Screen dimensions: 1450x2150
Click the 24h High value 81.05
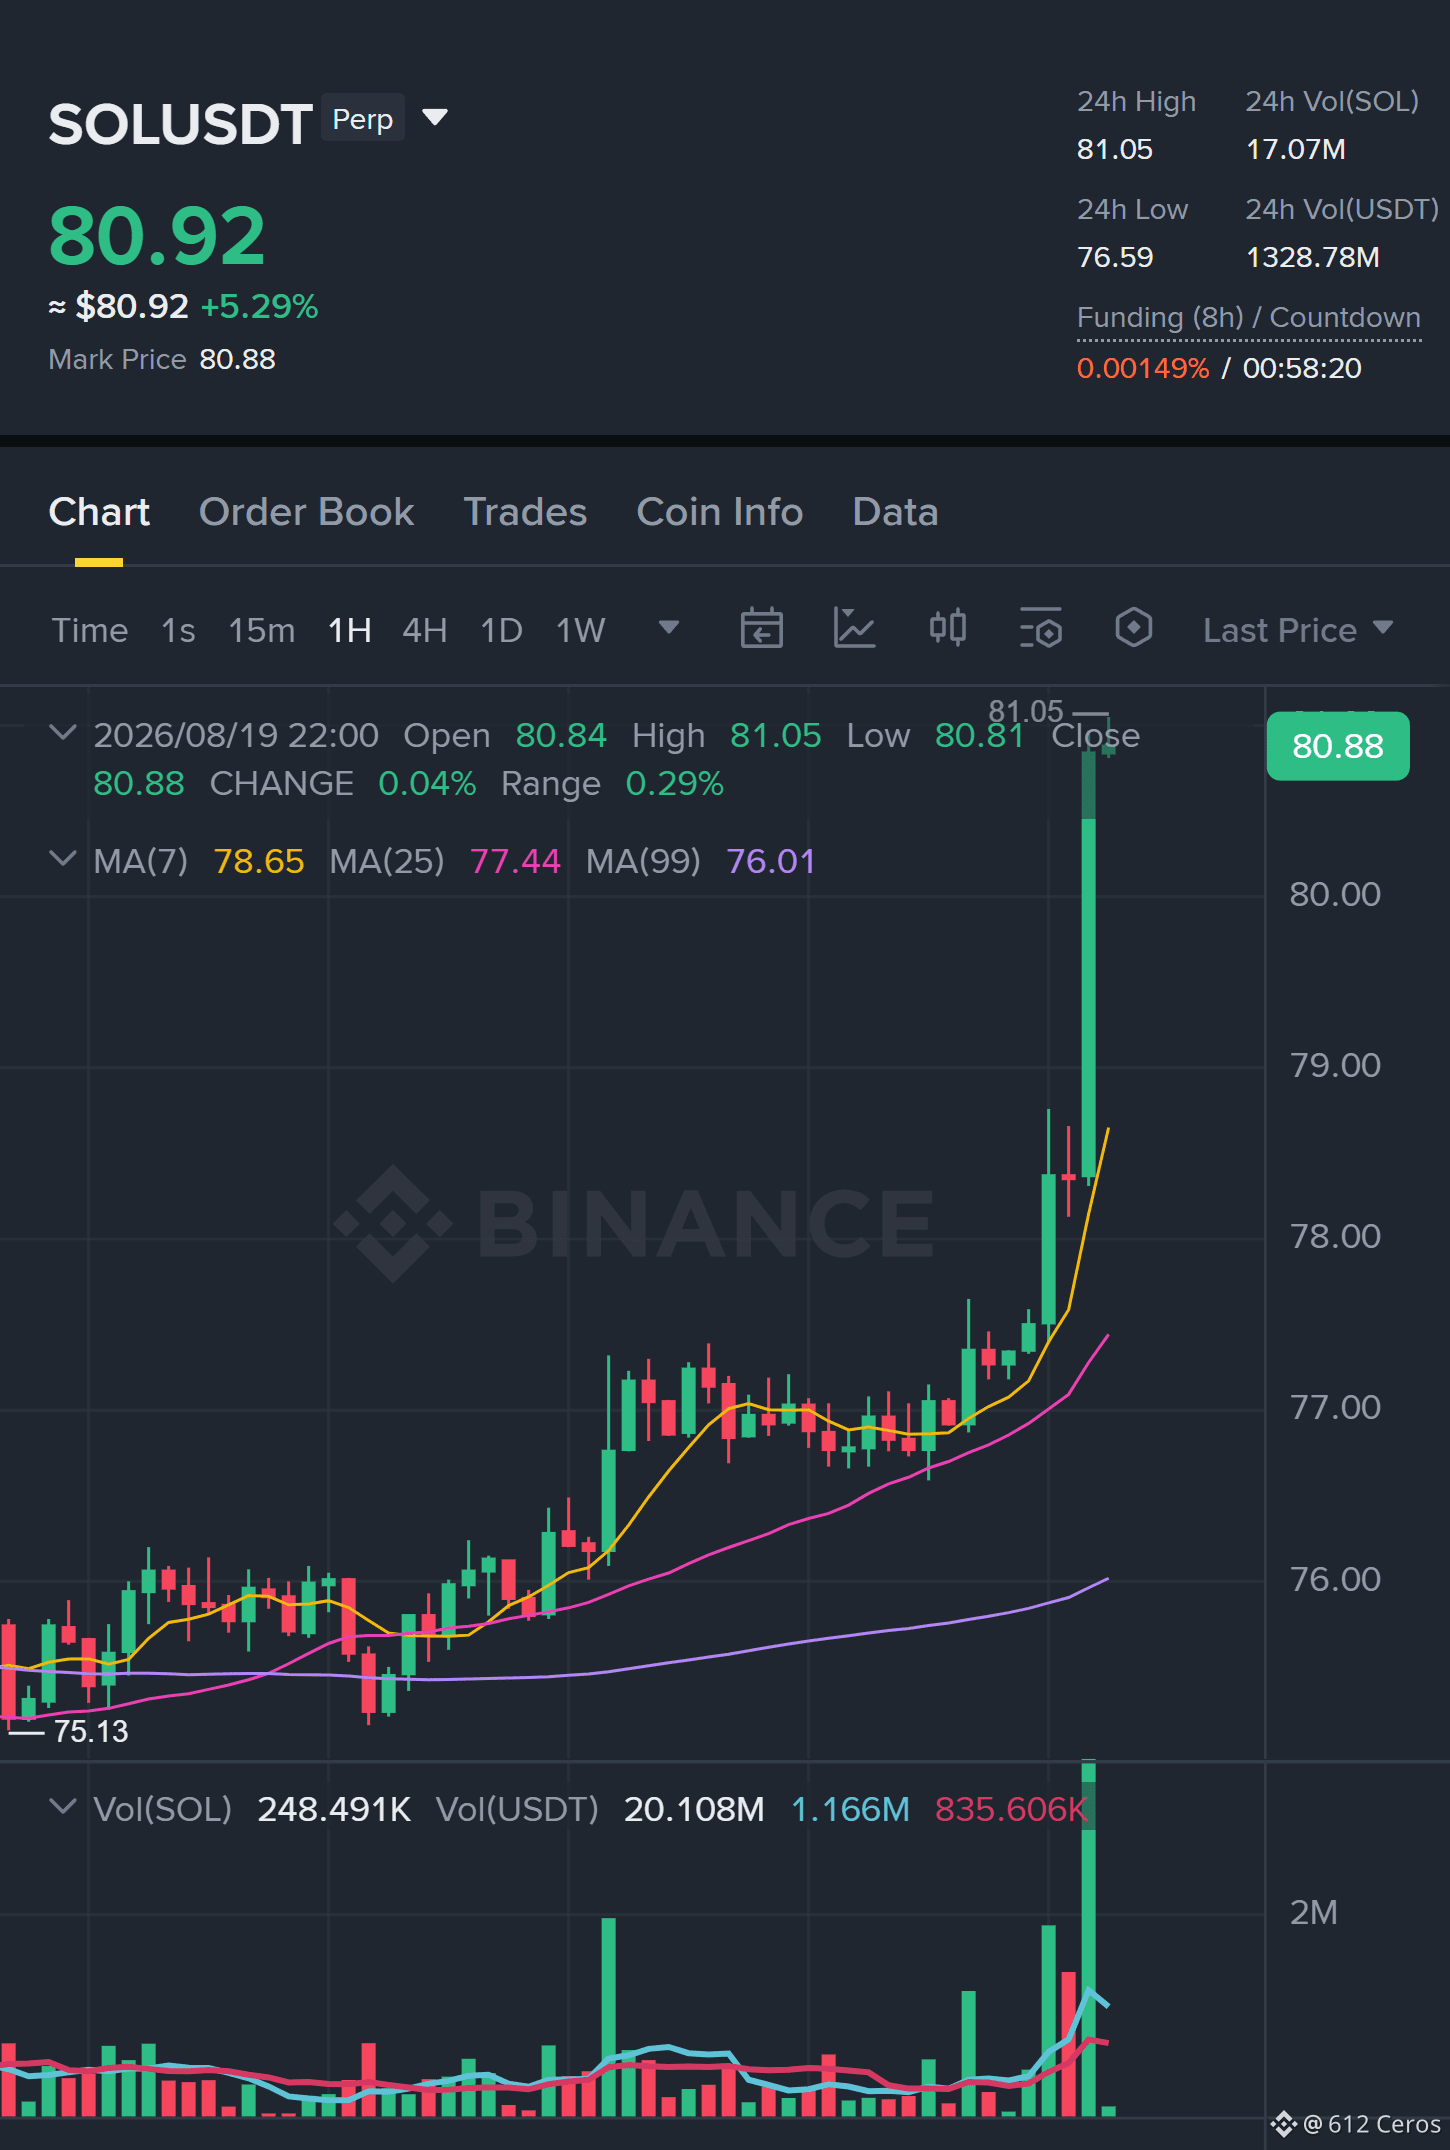point(1115,149)
